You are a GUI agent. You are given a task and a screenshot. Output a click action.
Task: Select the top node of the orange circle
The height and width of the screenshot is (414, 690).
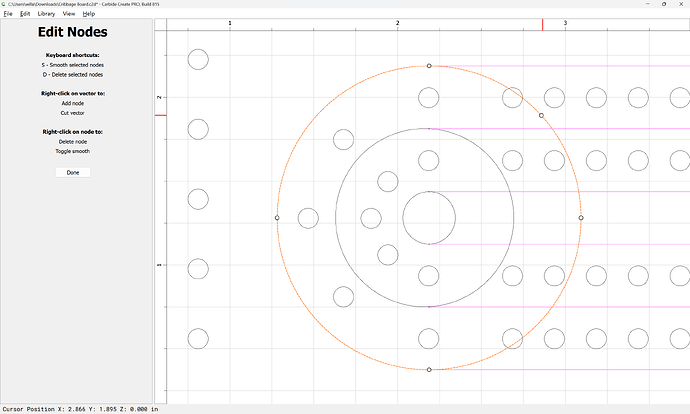tap(429, 66)
